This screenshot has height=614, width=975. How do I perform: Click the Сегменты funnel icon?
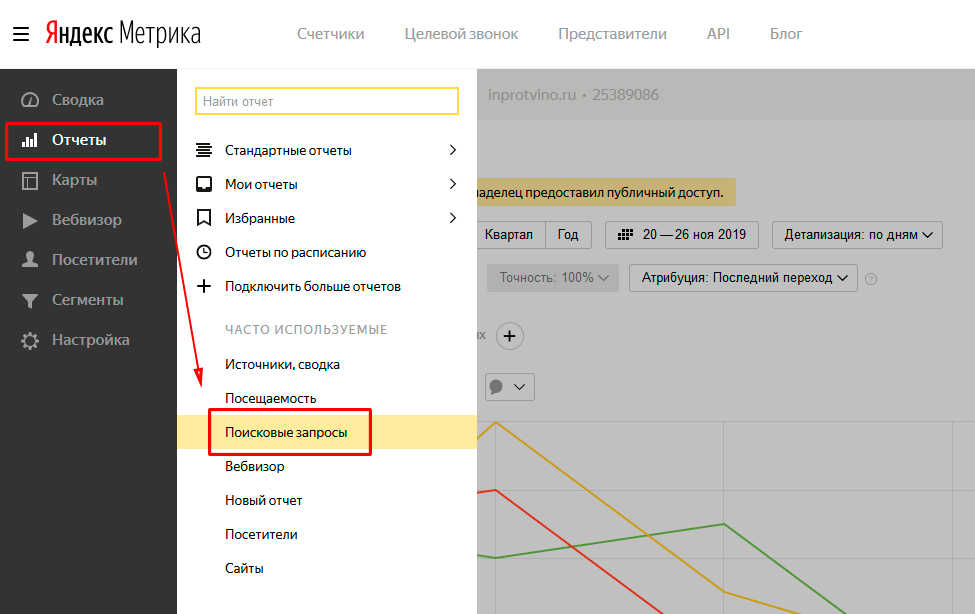pyautogui.click(x=30, y=300)
